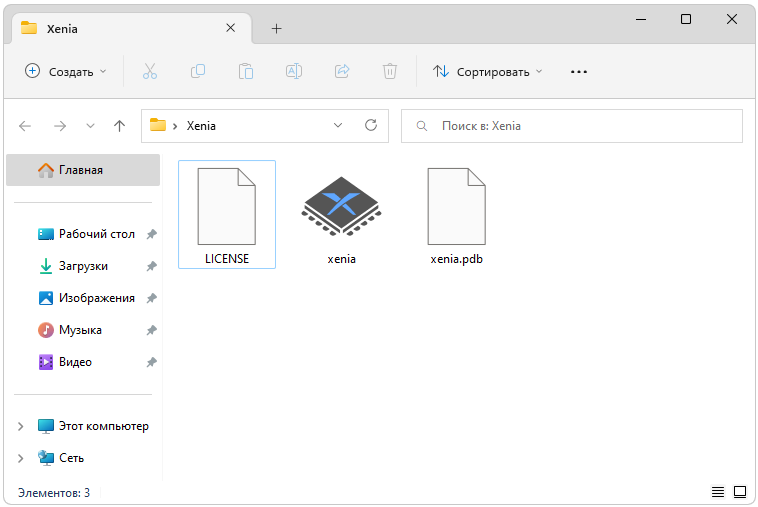This screenshot has height=507, width=758.
Task: Click pin icon next to Изображения
Action: click(x=152, y=298)
